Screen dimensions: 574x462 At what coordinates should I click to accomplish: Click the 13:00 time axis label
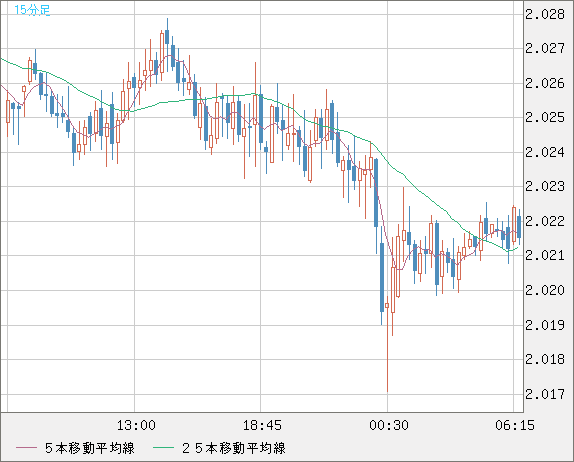coord(136,425)
